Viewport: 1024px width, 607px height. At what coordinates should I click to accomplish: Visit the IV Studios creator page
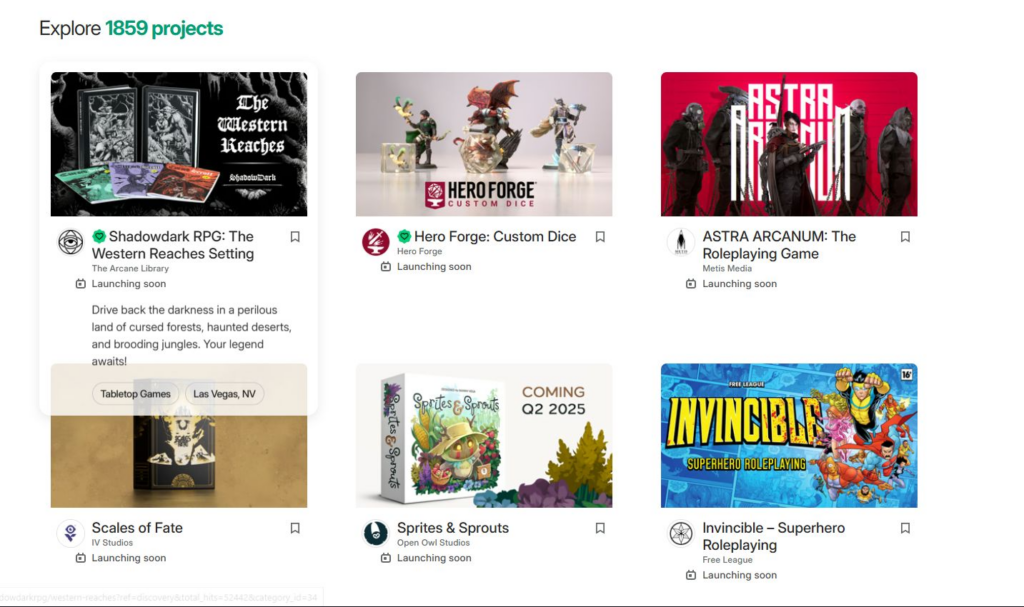pos(112,543)
